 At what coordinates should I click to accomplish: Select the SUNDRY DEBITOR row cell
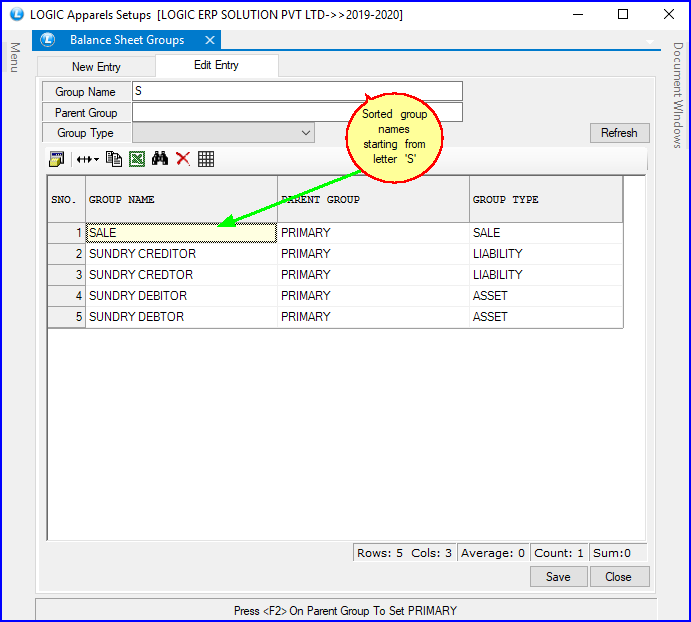(181, 296)
